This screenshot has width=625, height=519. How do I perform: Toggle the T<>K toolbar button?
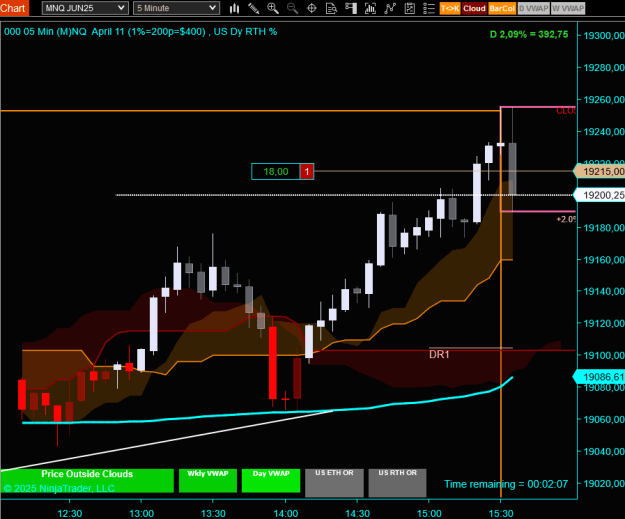click(x=450, y=8)
